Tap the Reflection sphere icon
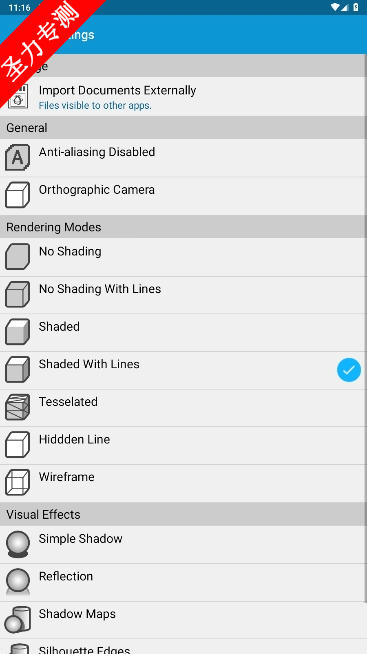Screen dimensions: 367x654 tap(18, 581)
